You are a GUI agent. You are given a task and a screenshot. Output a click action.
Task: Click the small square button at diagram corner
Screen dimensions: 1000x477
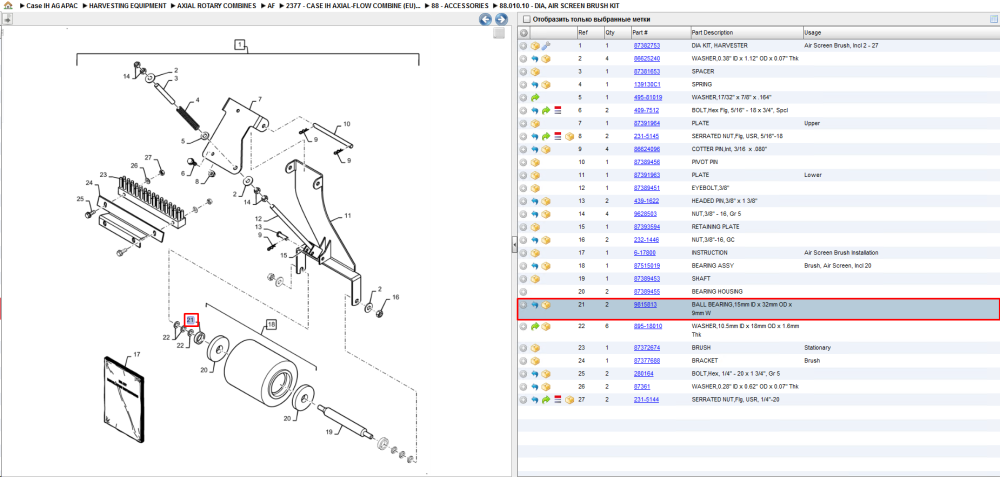pyautogui.click(x=499, y=33)
